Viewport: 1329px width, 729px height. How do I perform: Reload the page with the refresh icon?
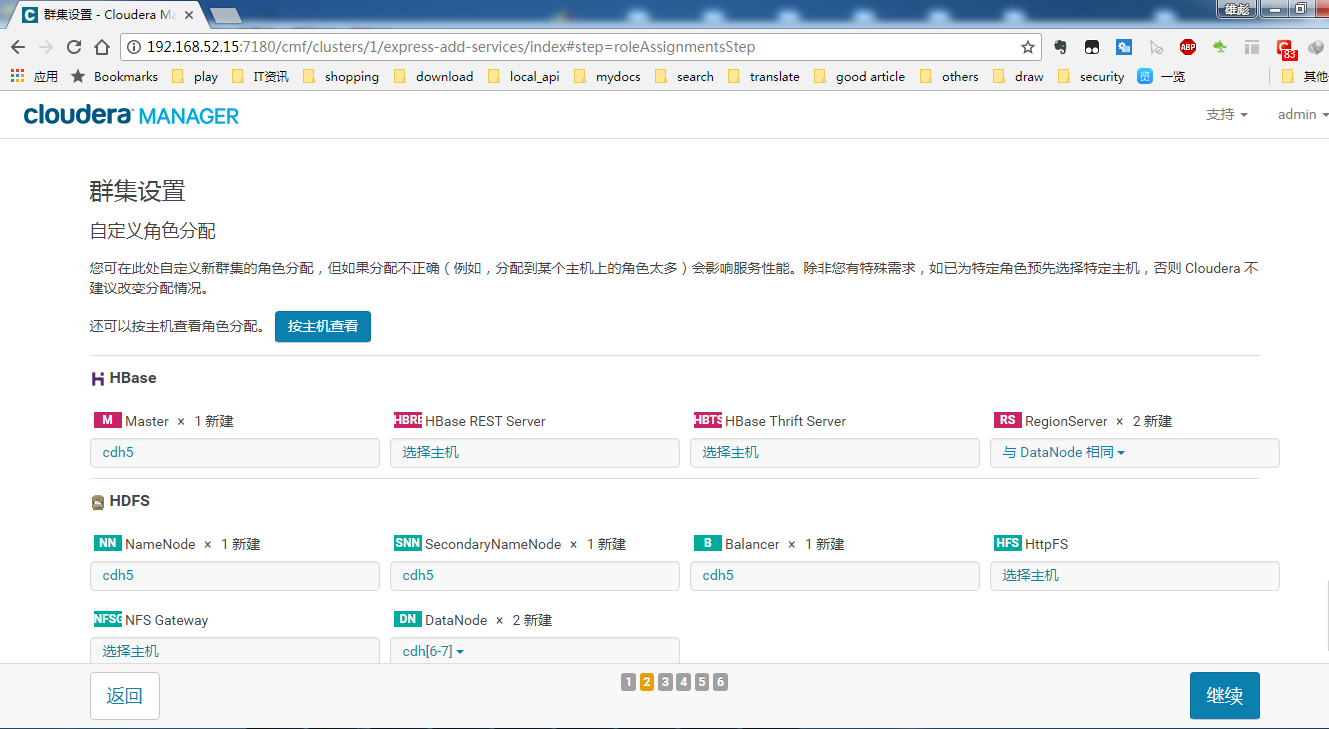point(74,47)
